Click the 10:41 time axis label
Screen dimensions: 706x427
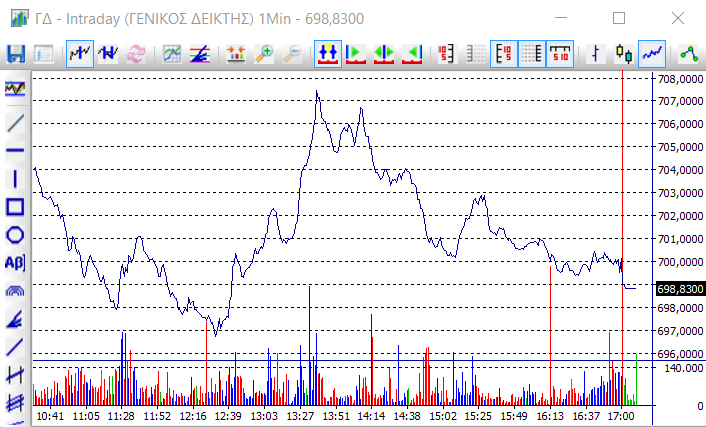click(x=50, y=416)
